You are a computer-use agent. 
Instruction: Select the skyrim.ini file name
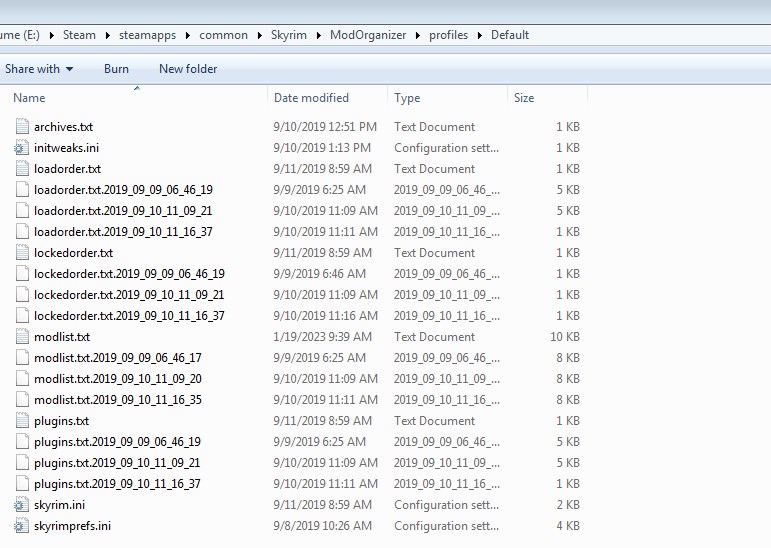59,505
